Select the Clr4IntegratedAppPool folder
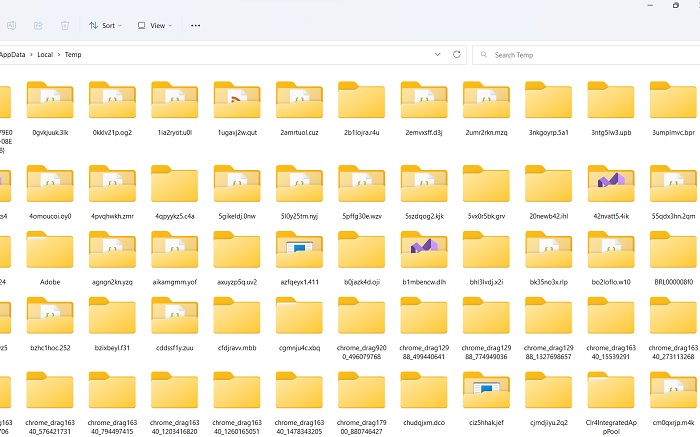Screen dimensions: 700x437 tap(611, 391)
